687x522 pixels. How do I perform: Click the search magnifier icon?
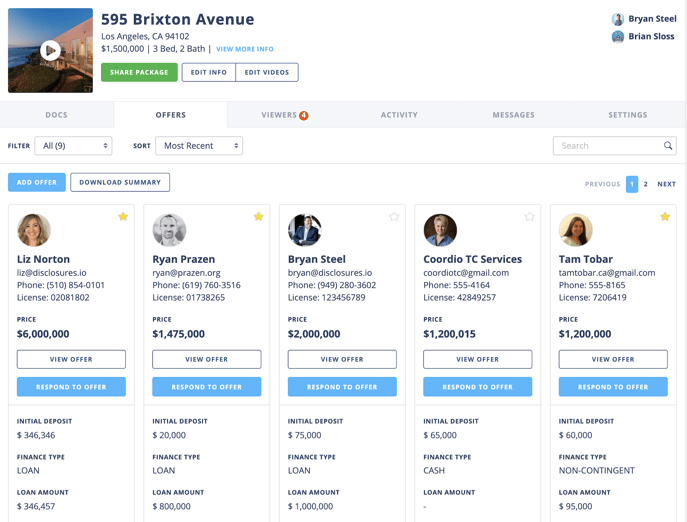[668, 146]
